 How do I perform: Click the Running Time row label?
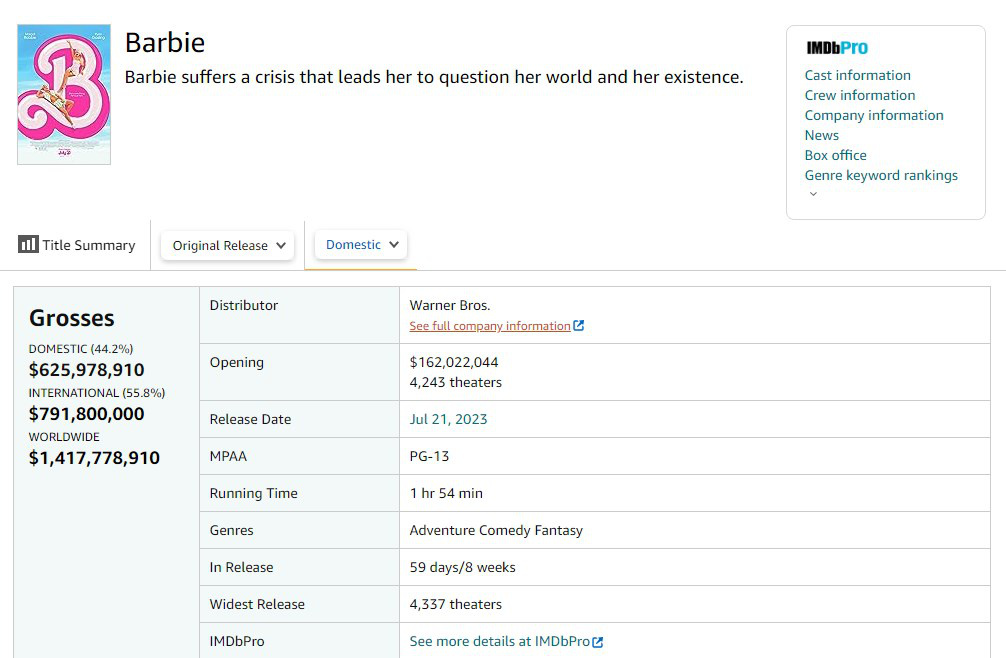(x=253, y=493)
